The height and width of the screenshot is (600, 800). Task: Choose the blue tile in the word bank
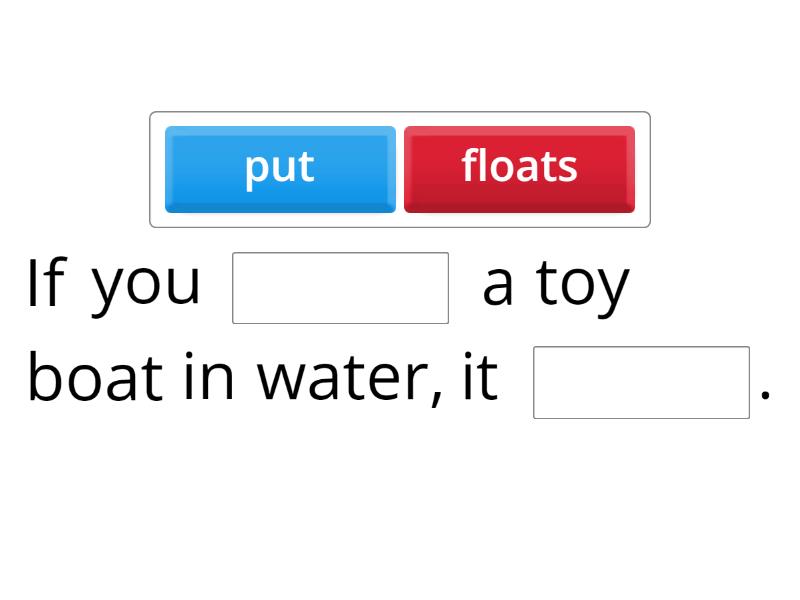[280, 168]
